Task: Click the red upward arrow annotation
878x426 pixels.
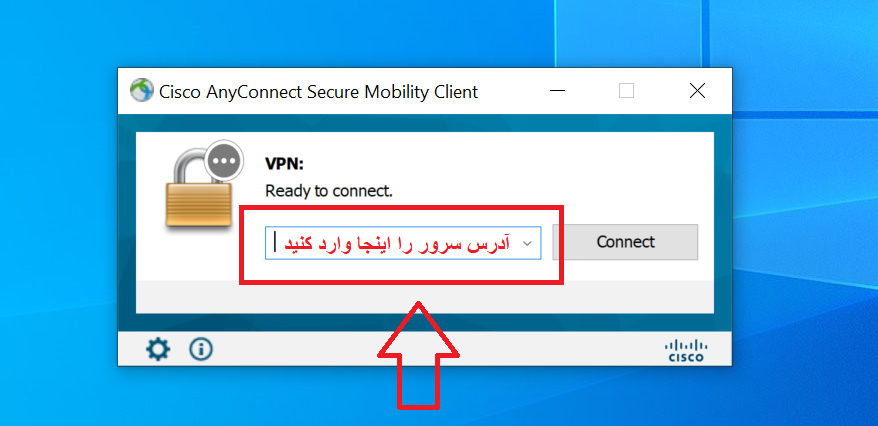Action: 418,355
